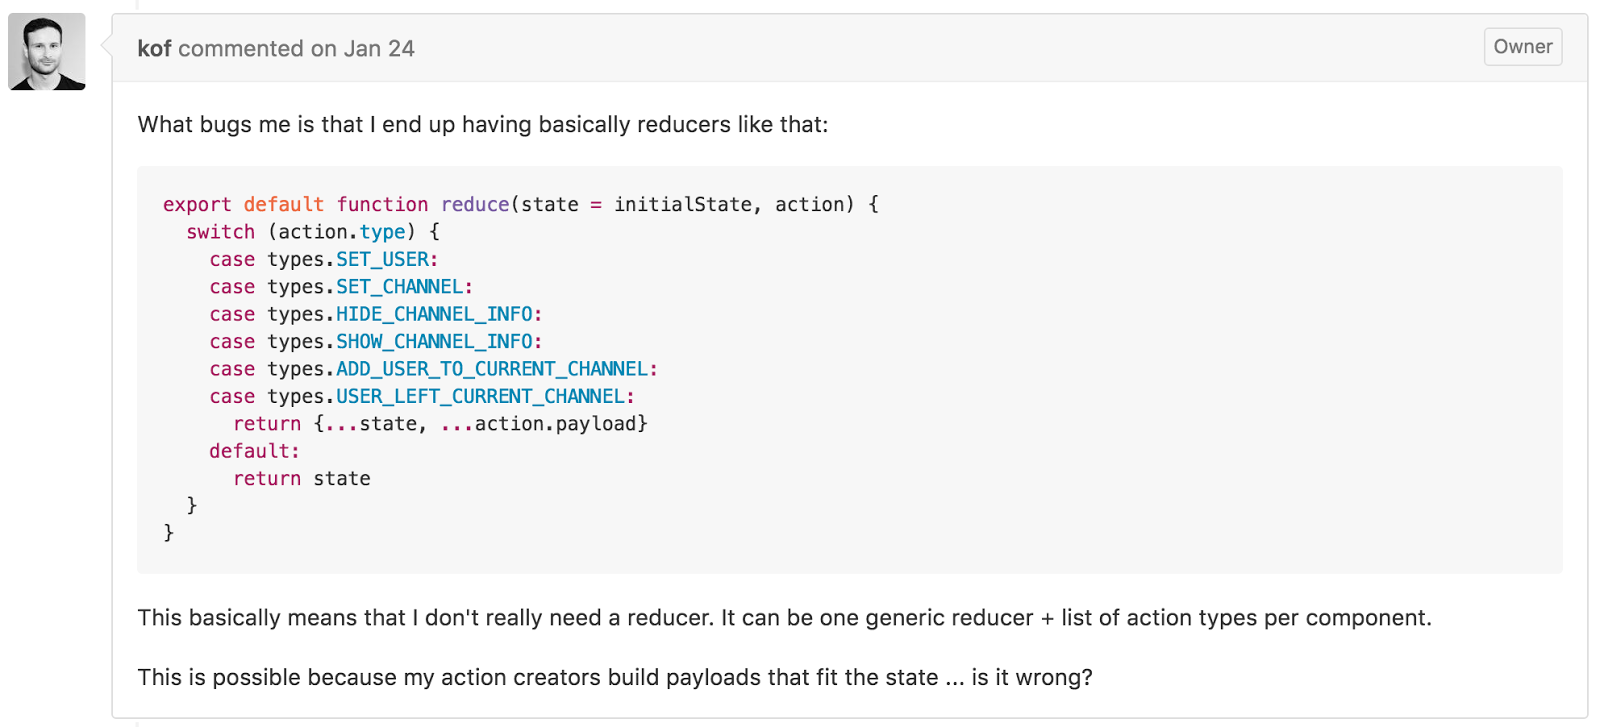Click the 'commented on Jan 24' timestamp link
This screenshot has height=727, width=1600.
pos(296,47)
